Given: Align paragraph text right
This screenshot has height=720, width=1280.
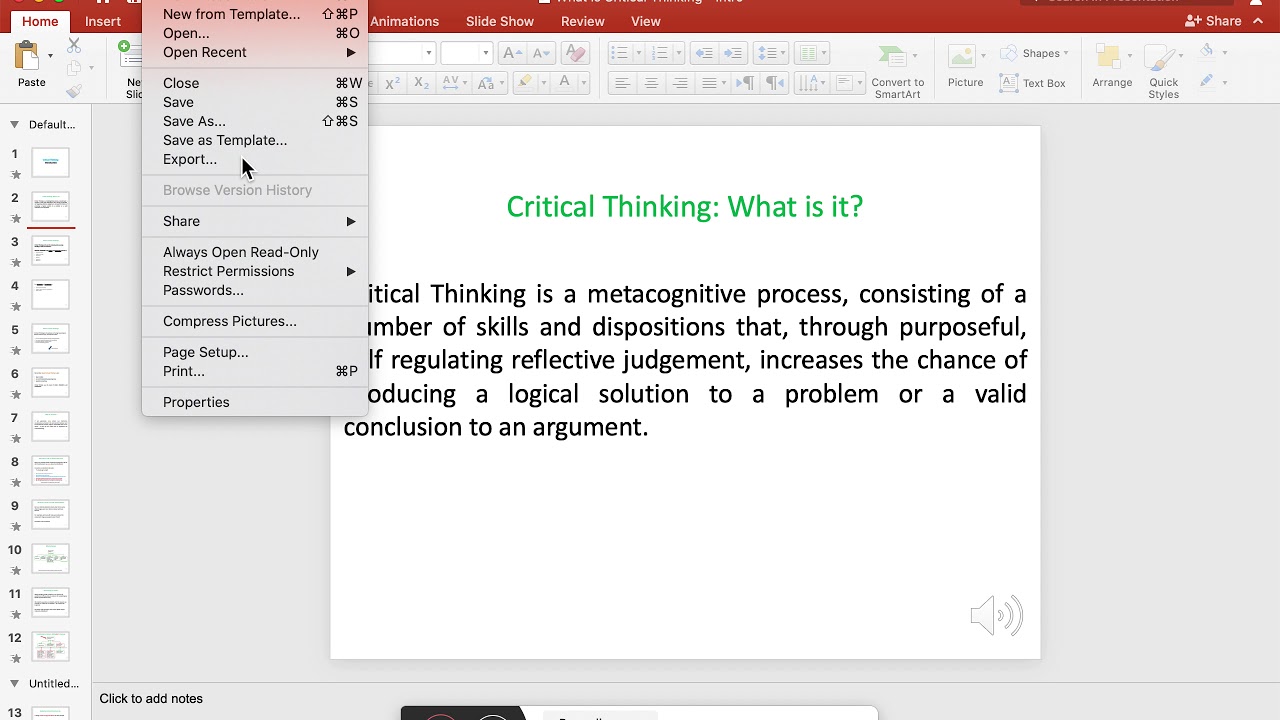Looking at the screenshot, I should point(680,83).
